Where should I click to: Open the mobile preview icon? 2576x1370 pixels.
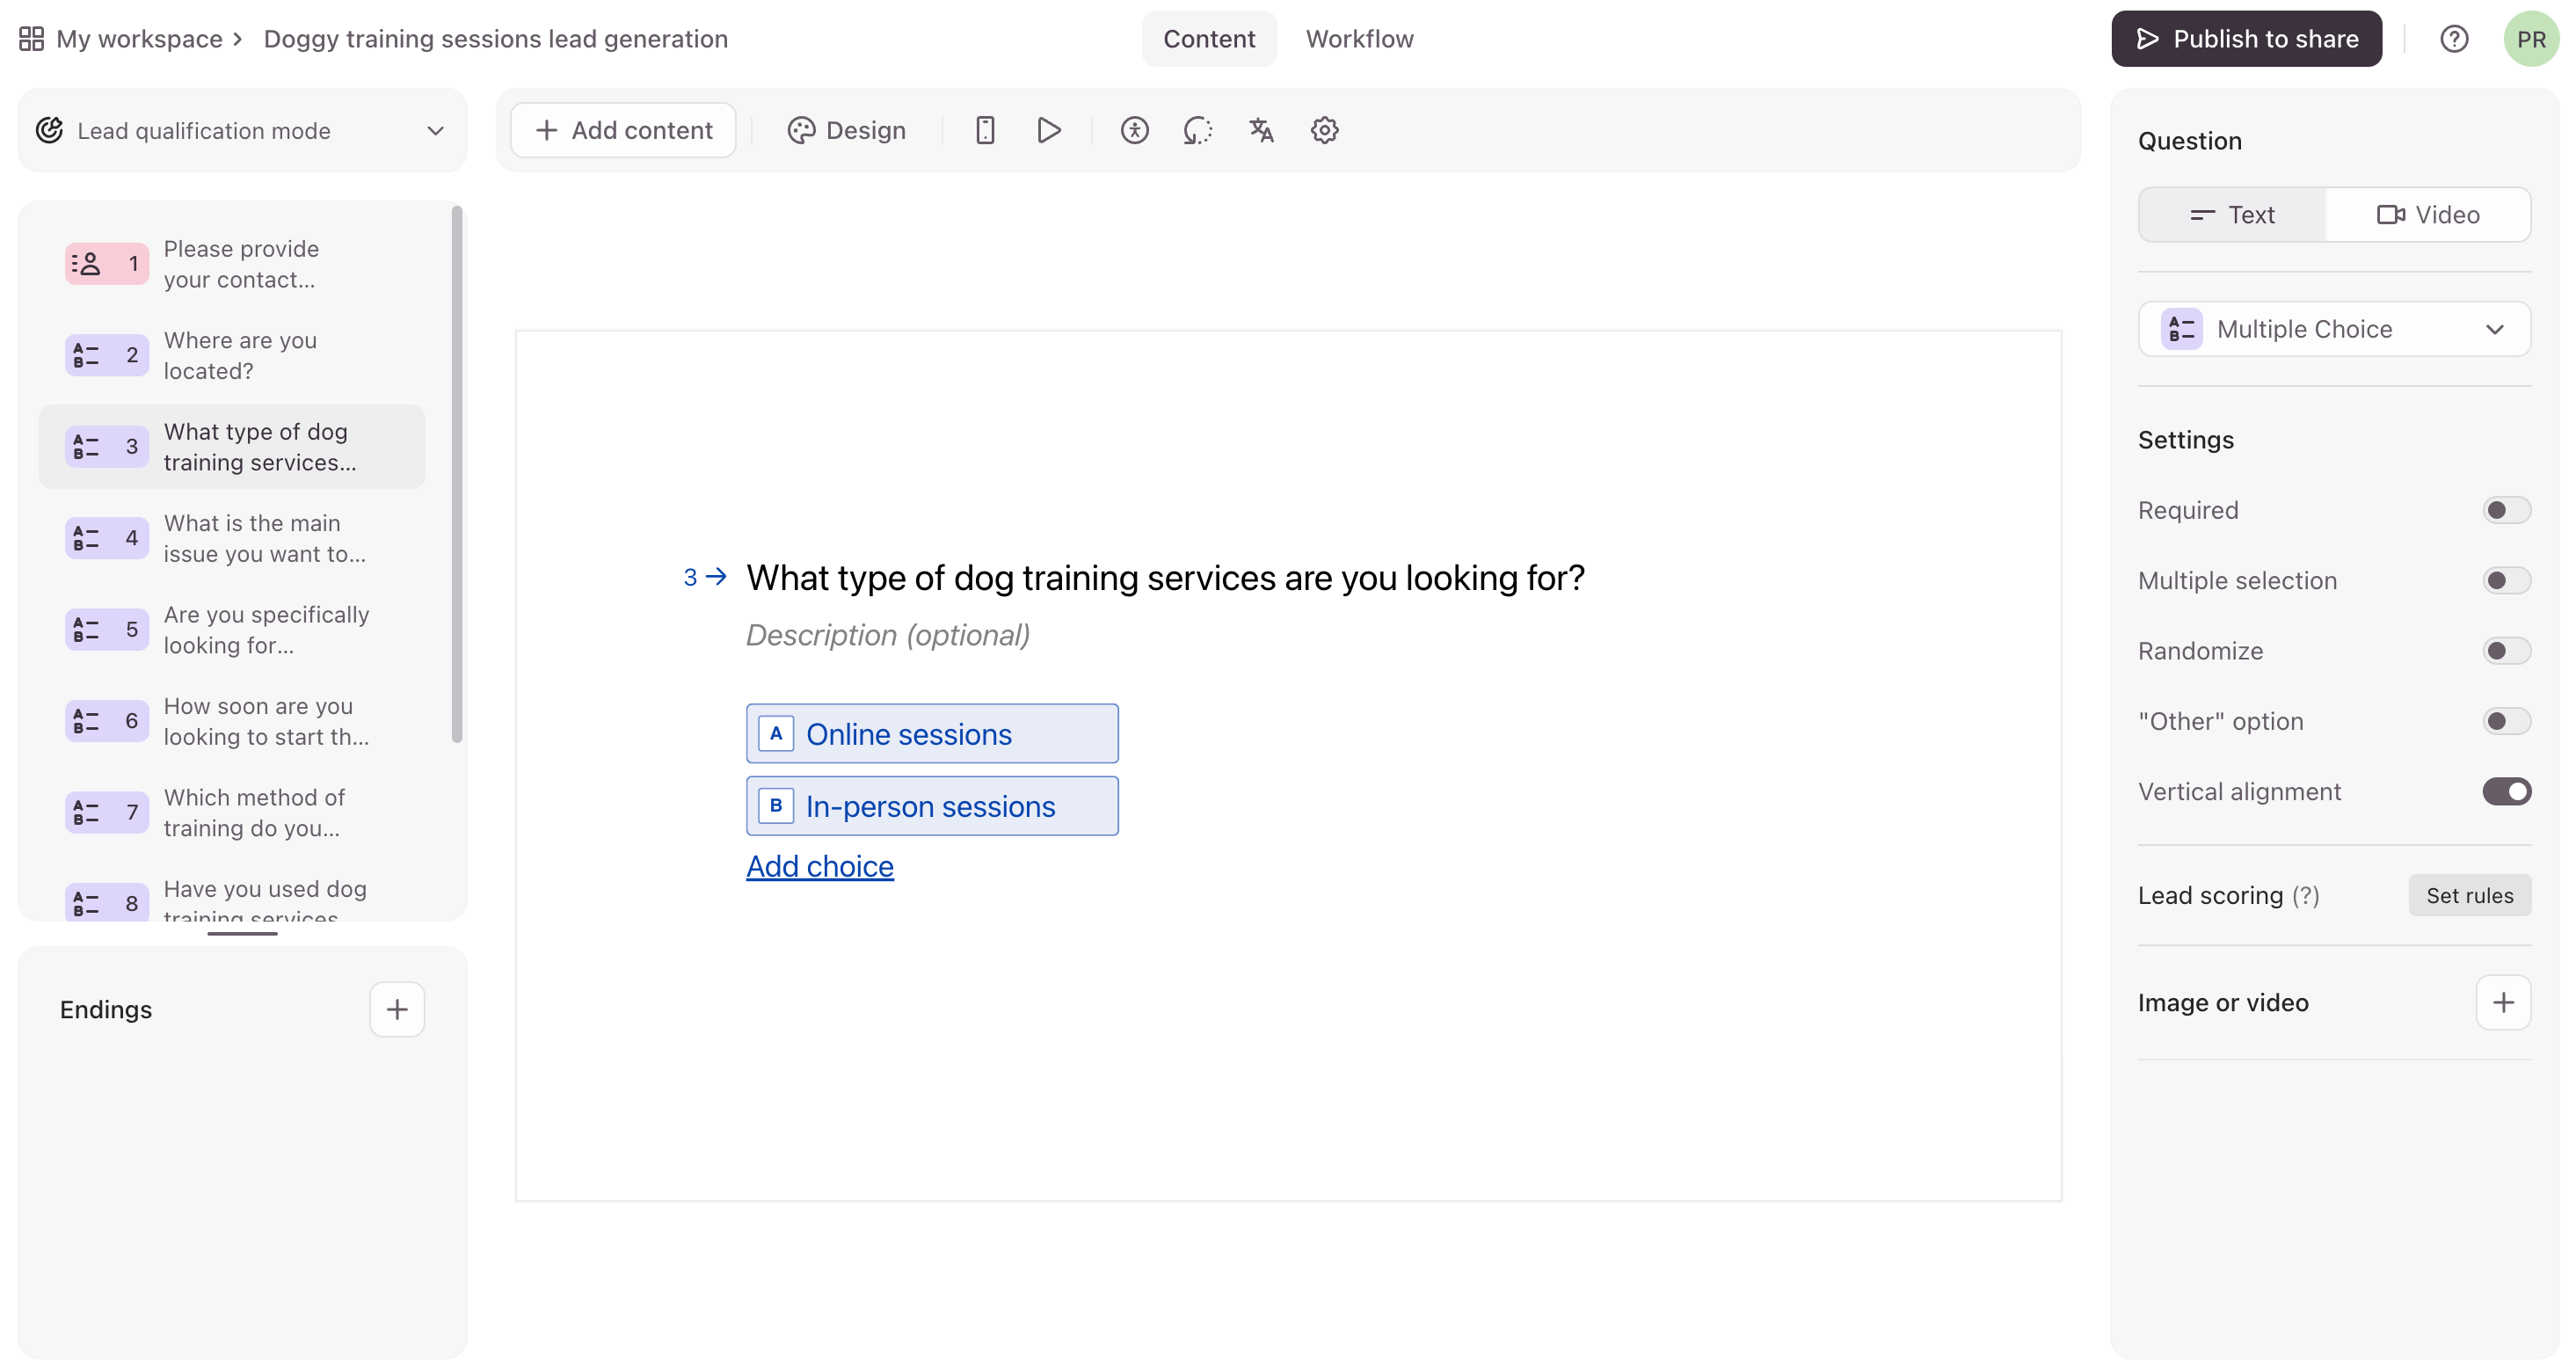click(985, 130)
